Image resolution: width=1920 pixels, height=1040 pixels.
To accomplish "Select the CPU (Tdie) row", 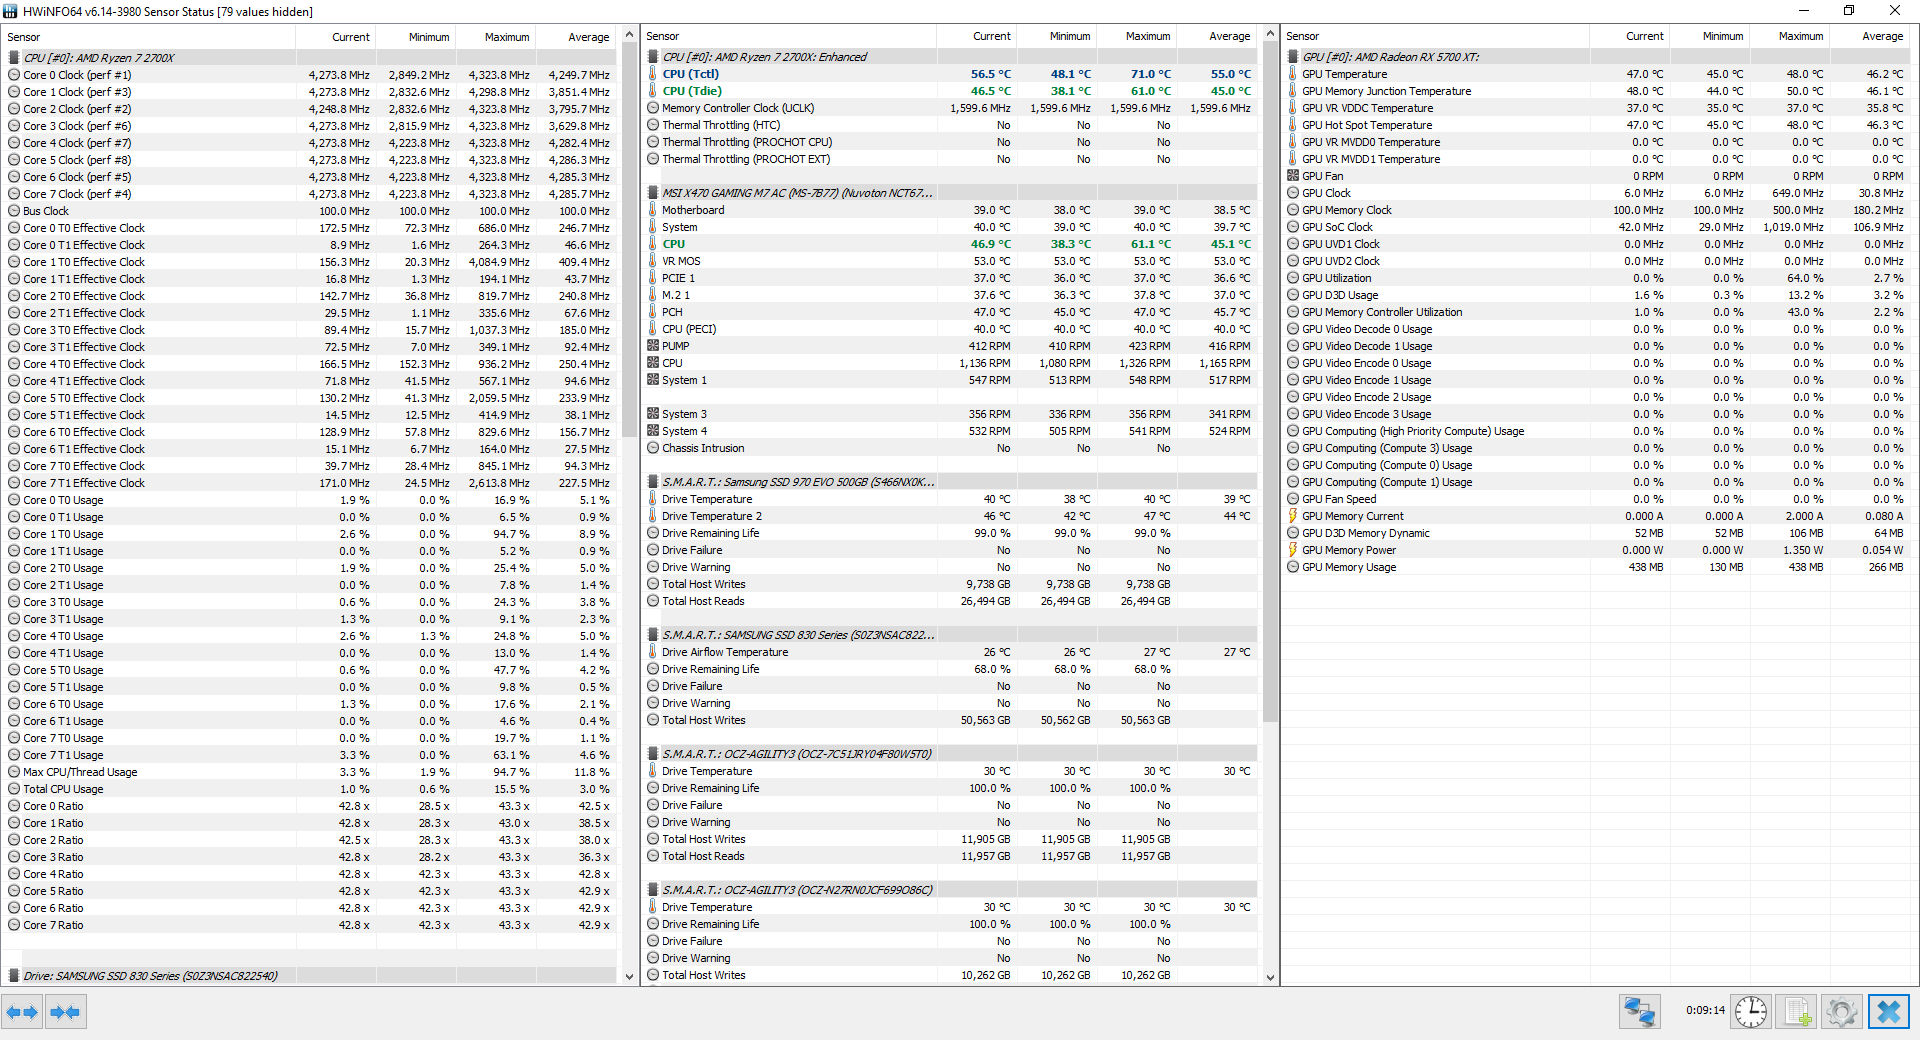I will [950, 91].
